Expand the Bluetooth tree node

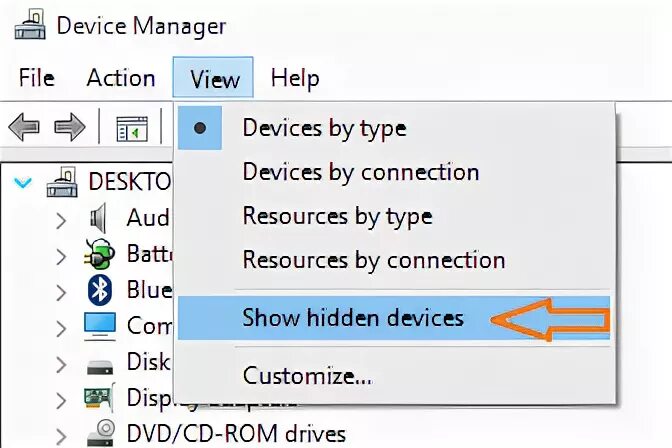coord(61,291)
